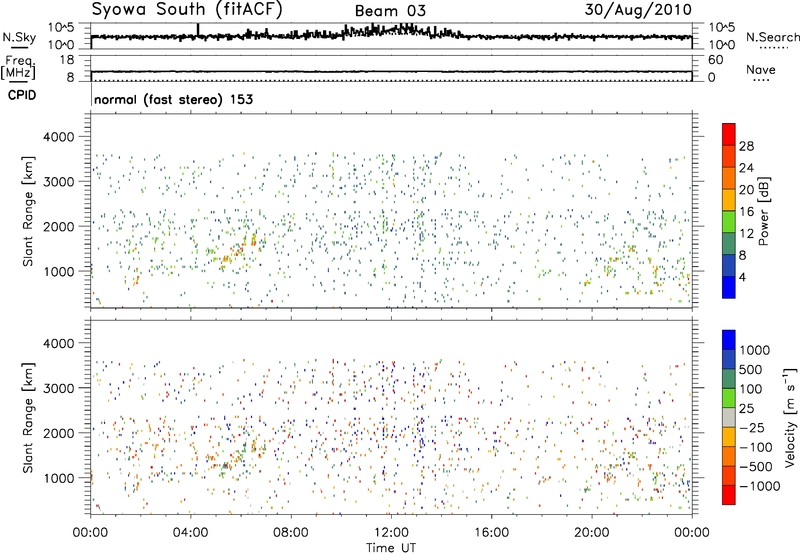Click the "Power [dB]" color bar title
This screenshot has height=554, width=800.
click(x=764, y=211)
